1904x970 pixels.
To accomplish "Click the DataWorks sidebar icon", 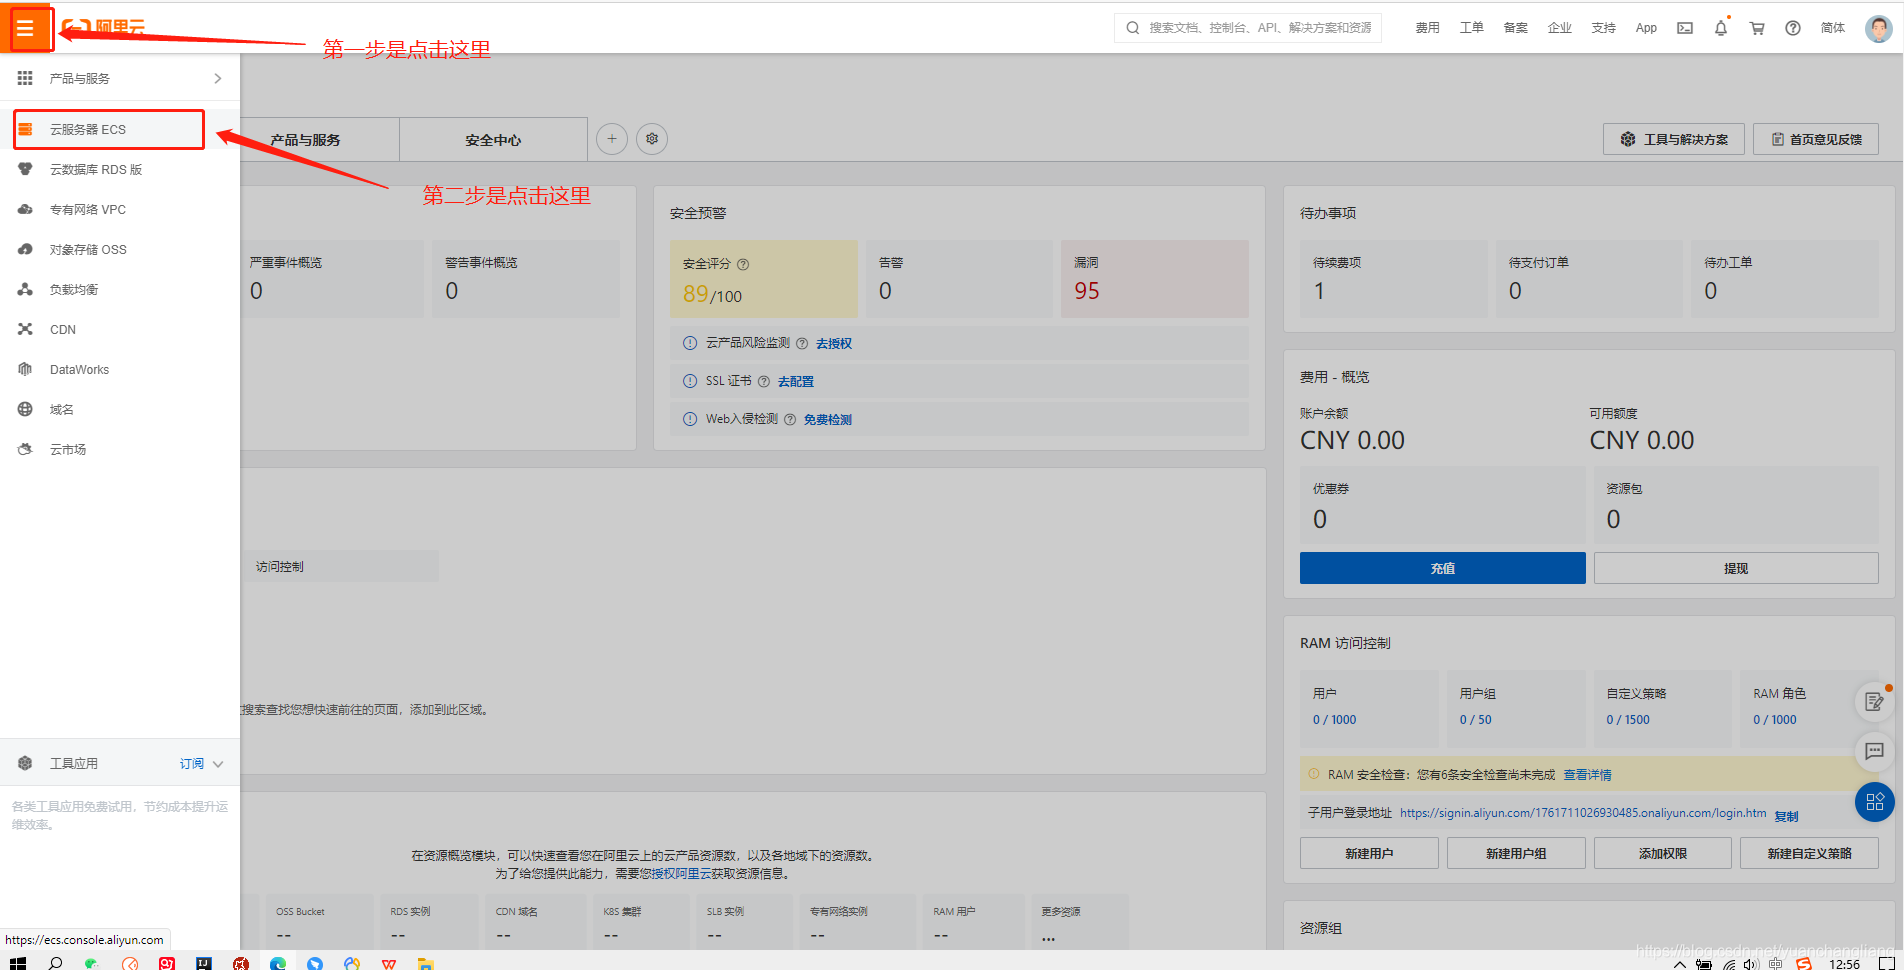I will pos(26,369).
